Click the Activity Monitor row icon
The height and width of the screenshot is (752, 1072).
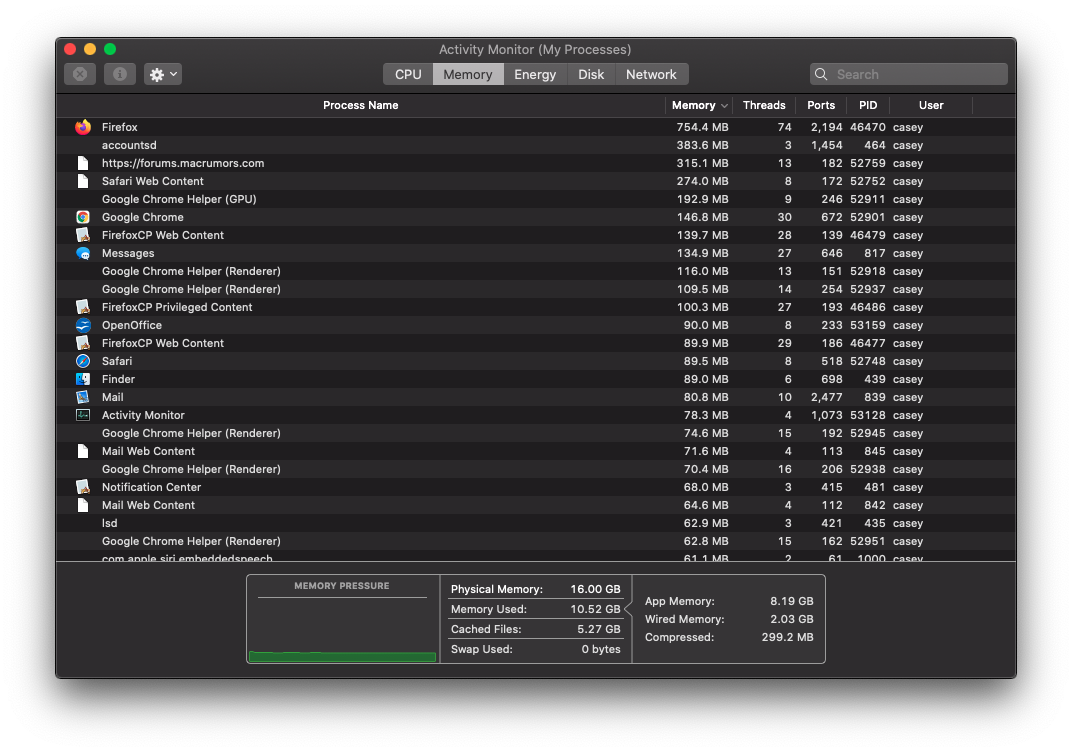click(x=83, y=415)
